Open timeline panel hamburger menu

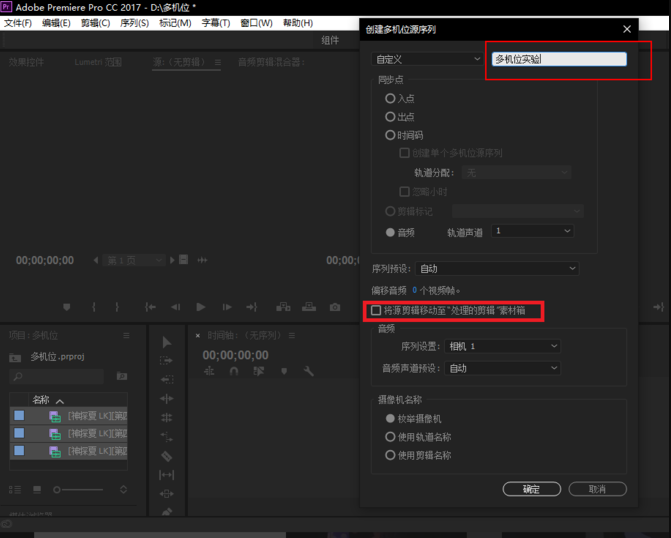click(292, 336)
